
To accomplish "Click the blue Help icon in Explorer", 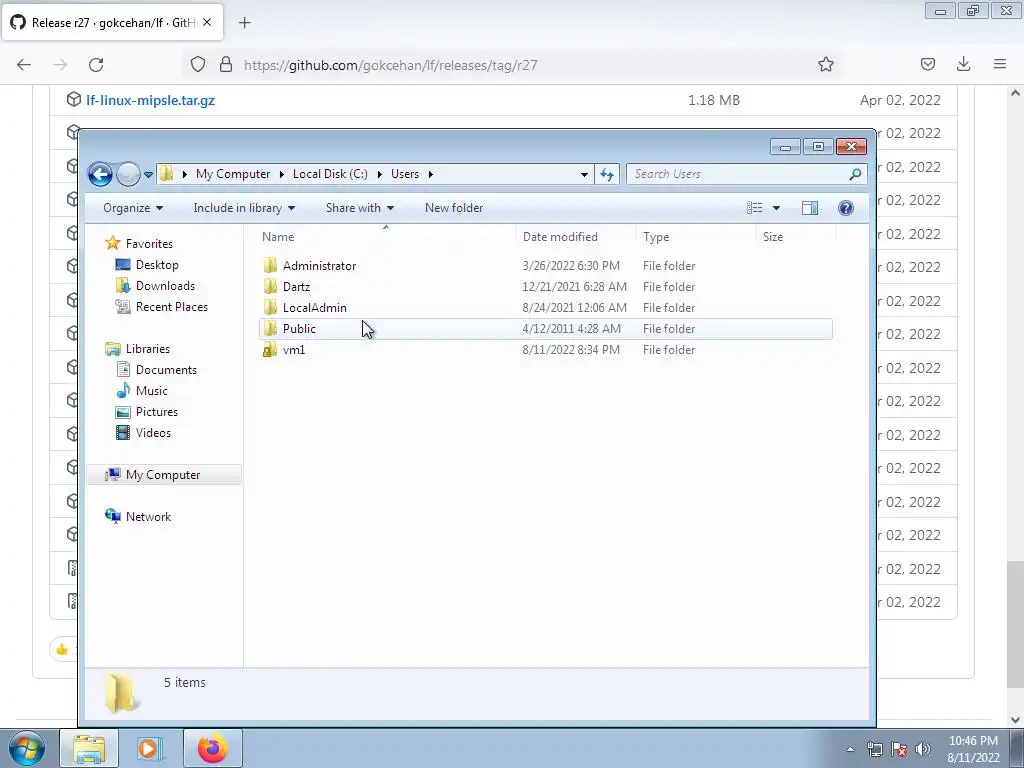I will tap(846, 208).
